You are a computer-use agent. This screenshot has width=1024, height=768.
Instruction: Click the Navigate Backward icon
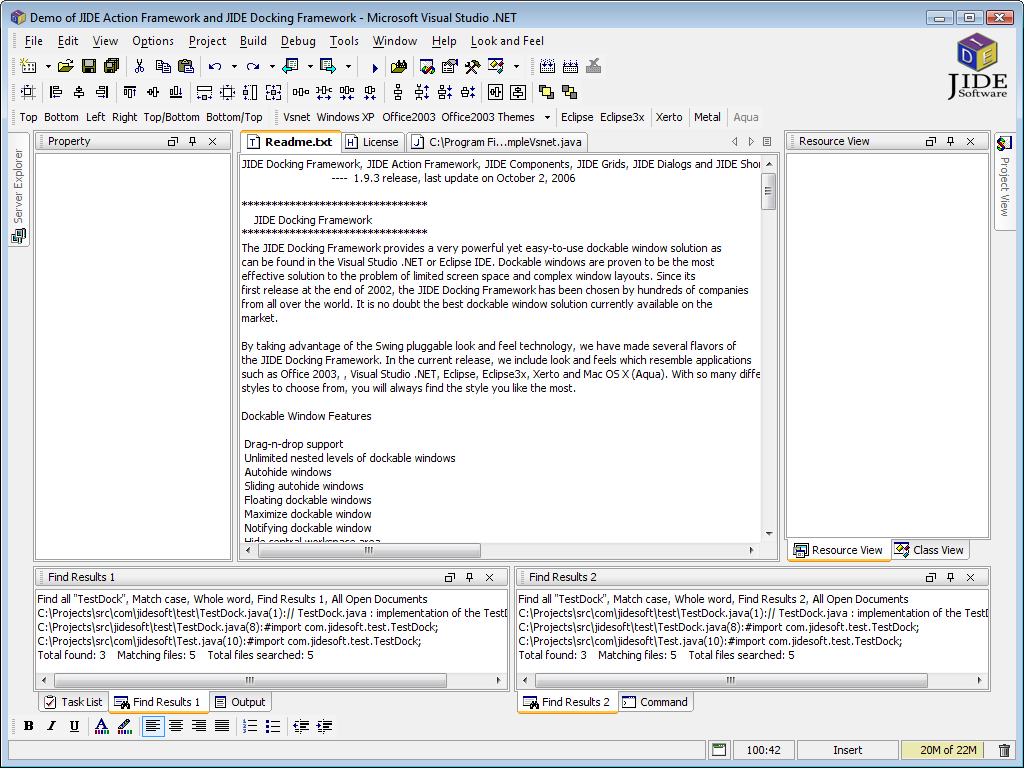pyautogui.click(x=291, y=66)
